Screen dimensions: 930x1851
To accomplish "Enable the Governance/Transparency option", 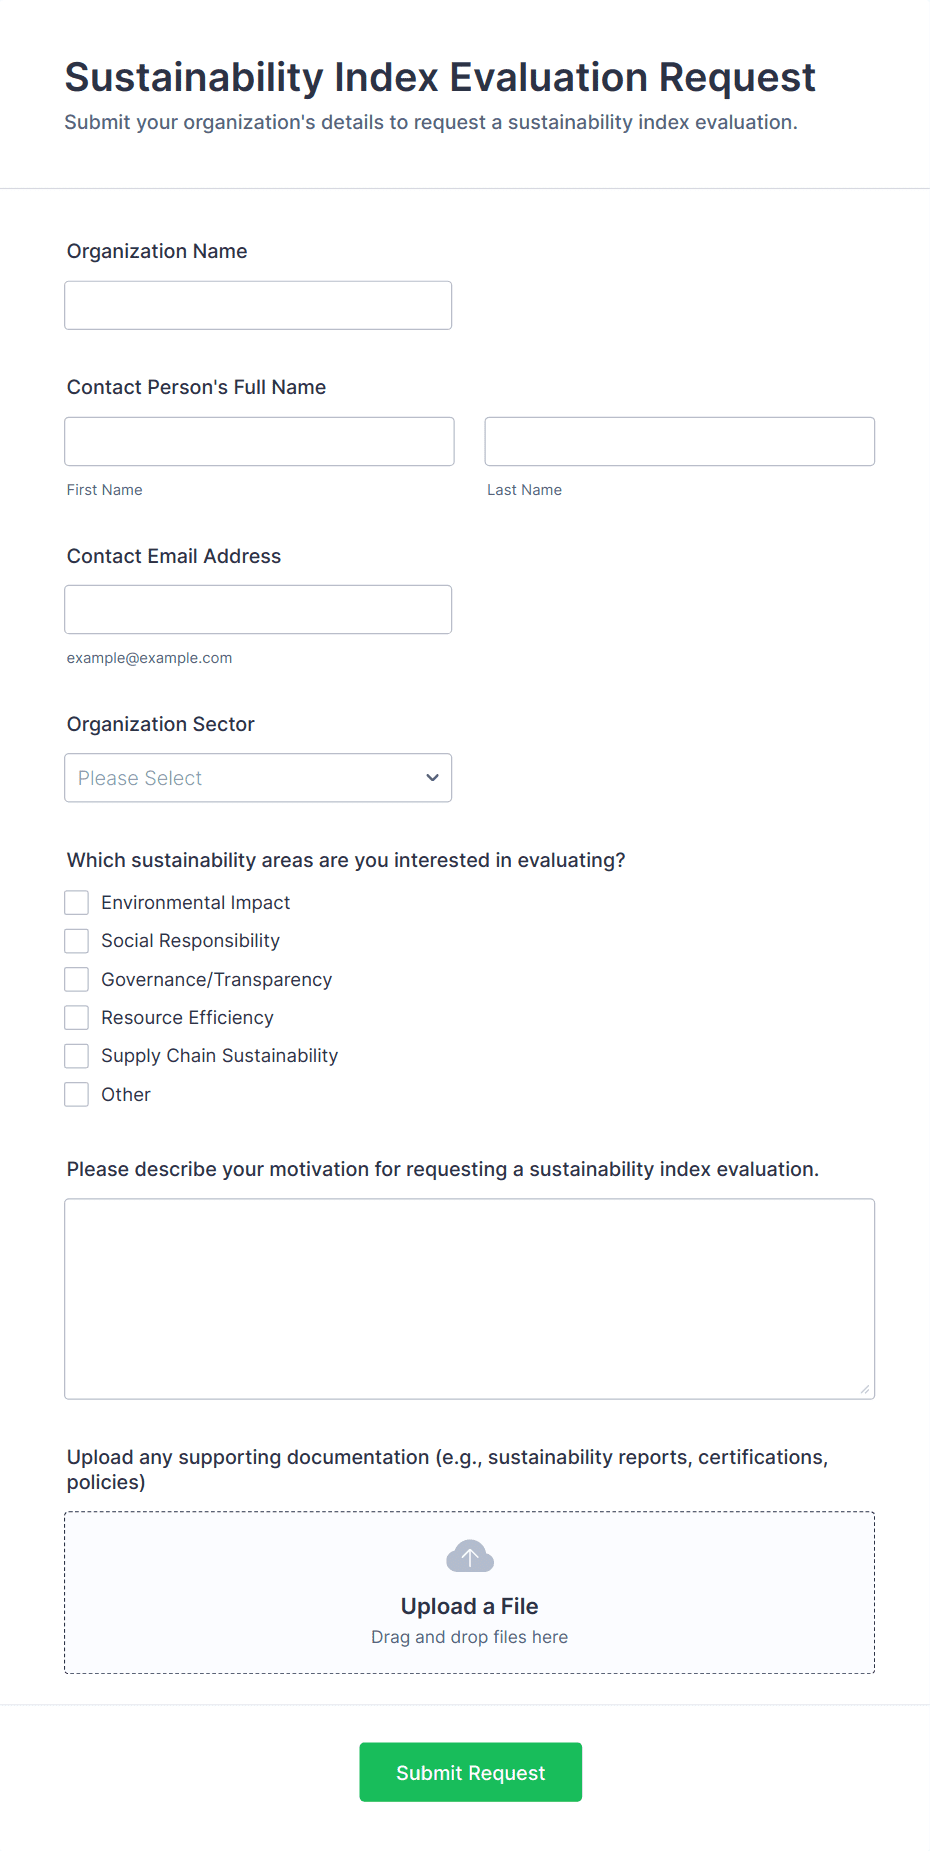I will click(x=77, y=980).
